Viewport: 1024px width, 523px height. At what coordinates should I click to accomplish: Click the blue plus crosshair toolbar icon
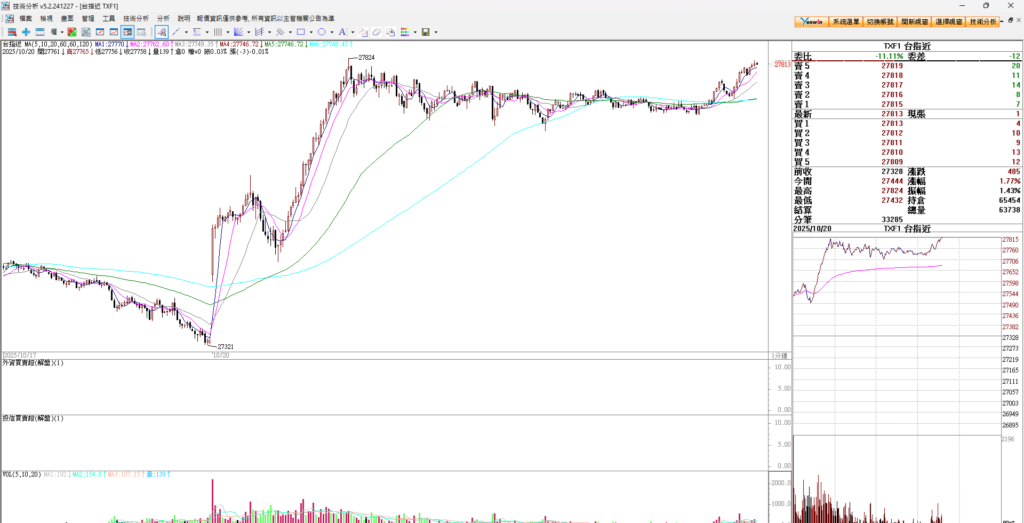26,32
